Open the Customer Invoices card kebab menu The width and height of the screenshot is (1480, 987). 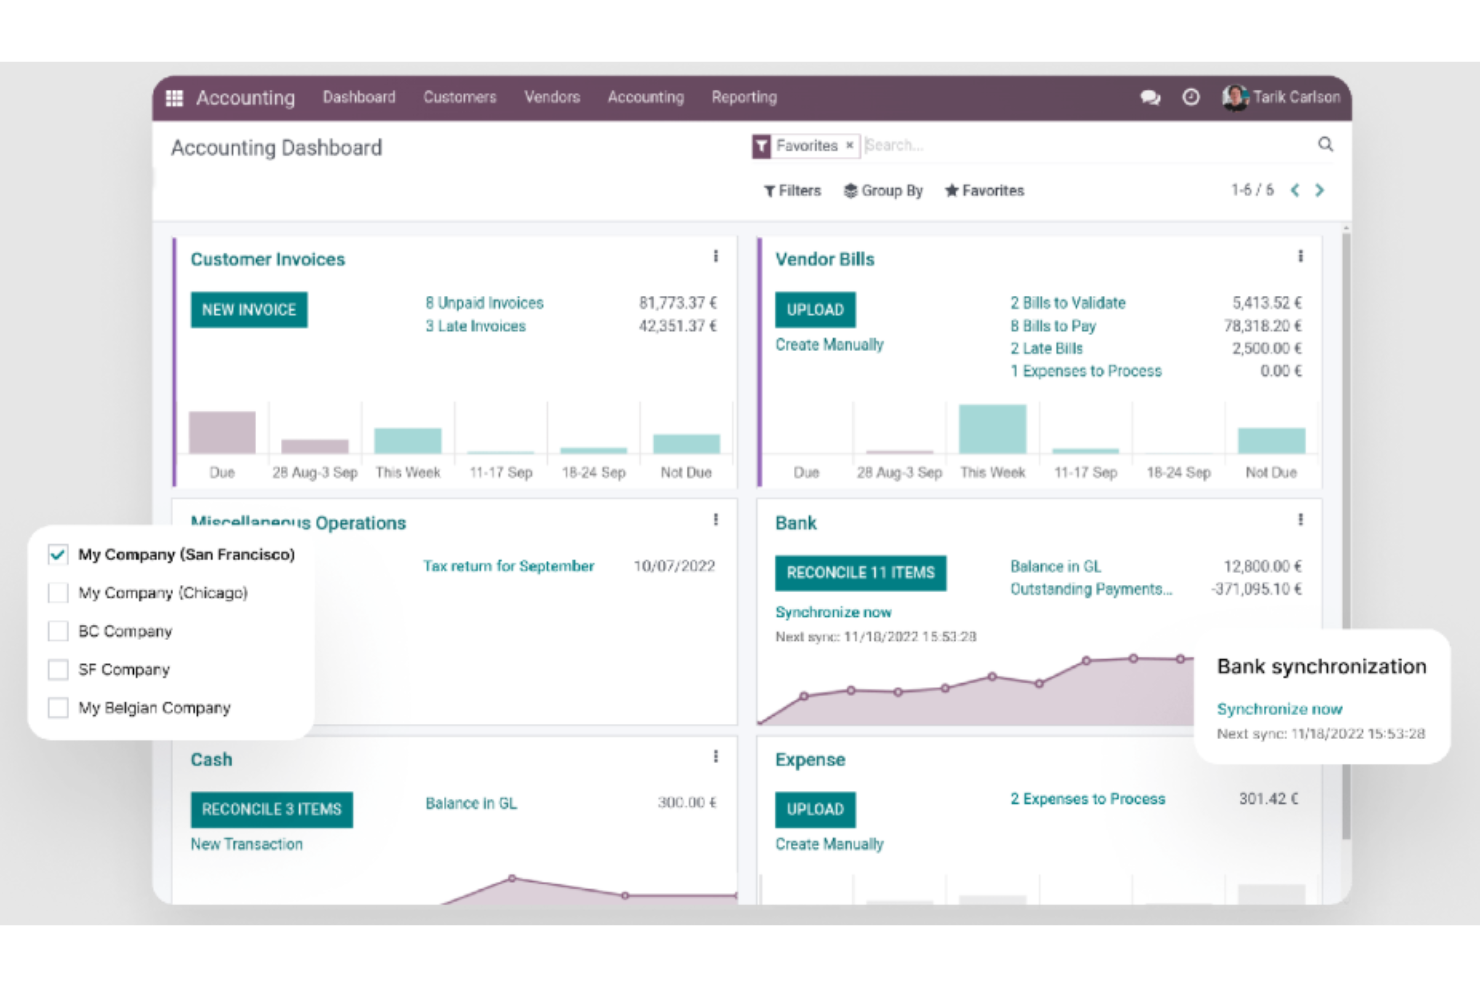click(716, 256)
